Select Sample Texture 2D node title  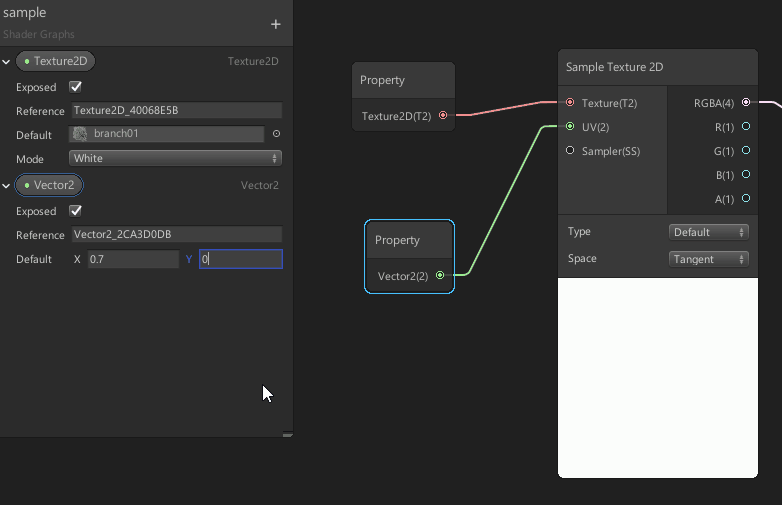(614, 67)
